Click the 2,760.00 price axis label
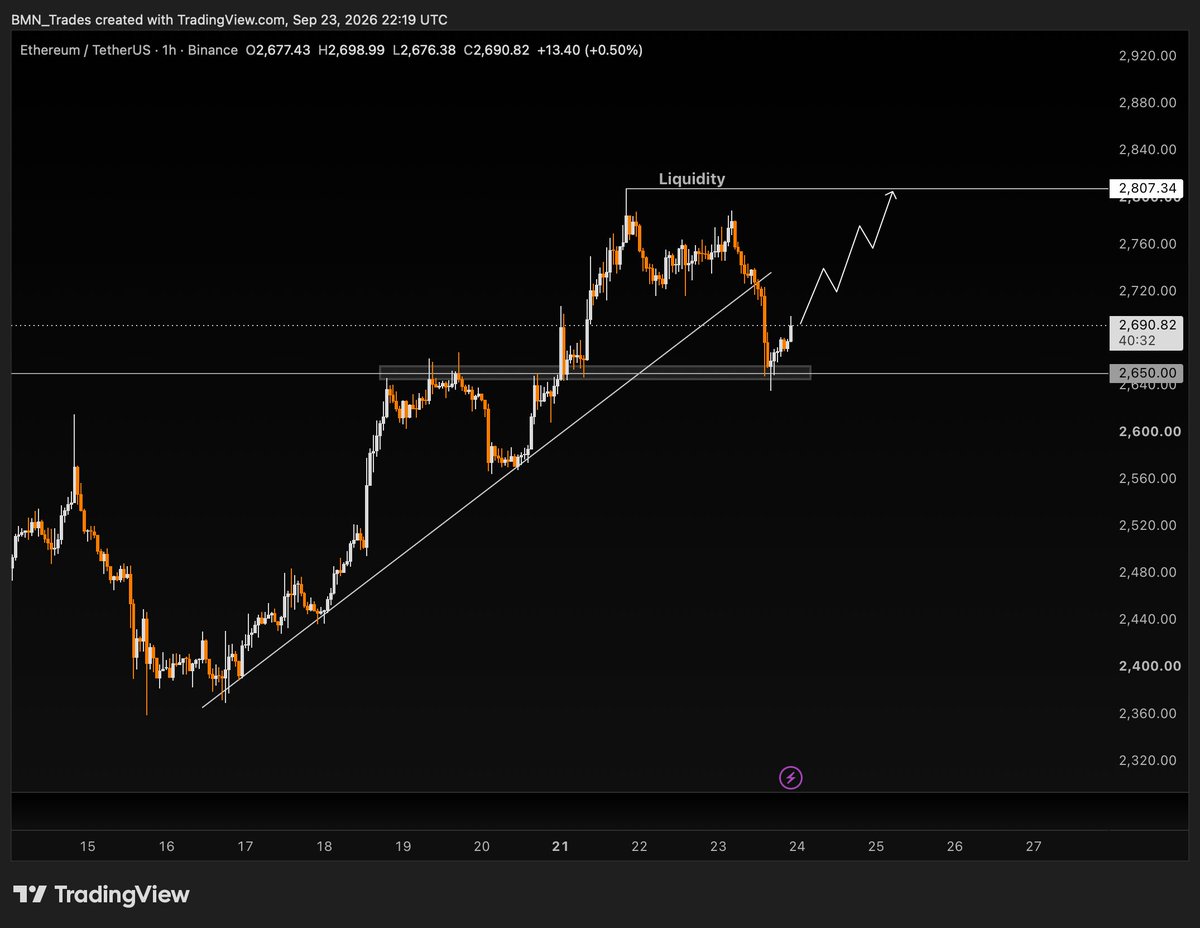The height and width of the screenshot is (928, 1200). point(1147,244)
